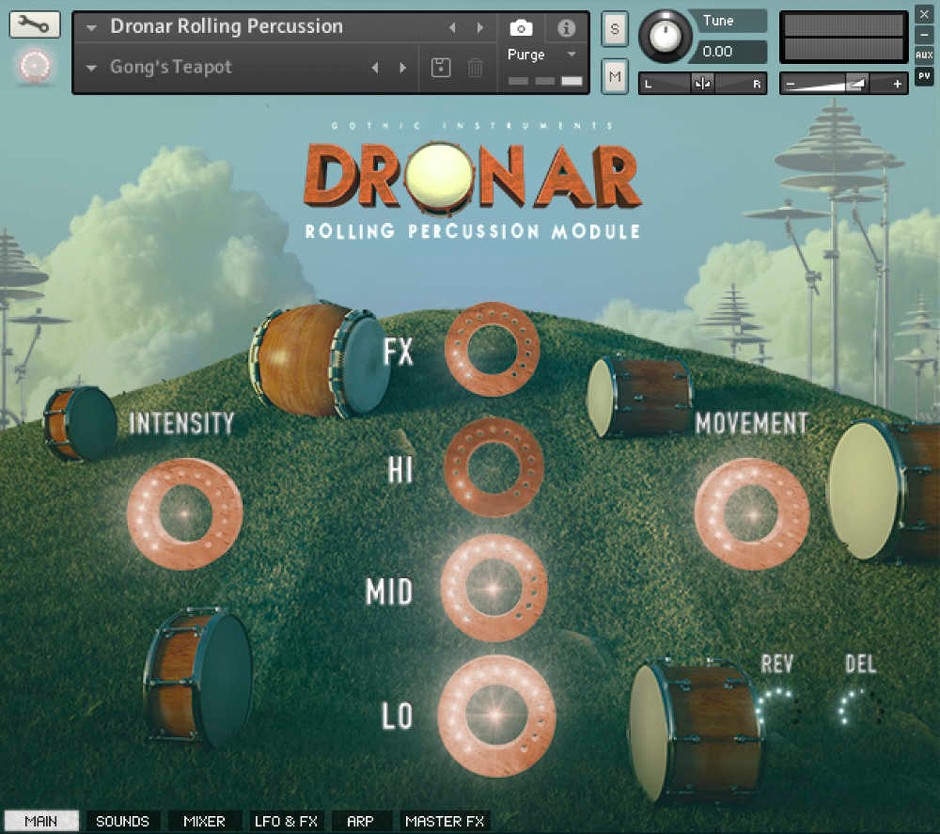Click the volume slider track
The image size is (940, 834).
click(x=843, y=84)
